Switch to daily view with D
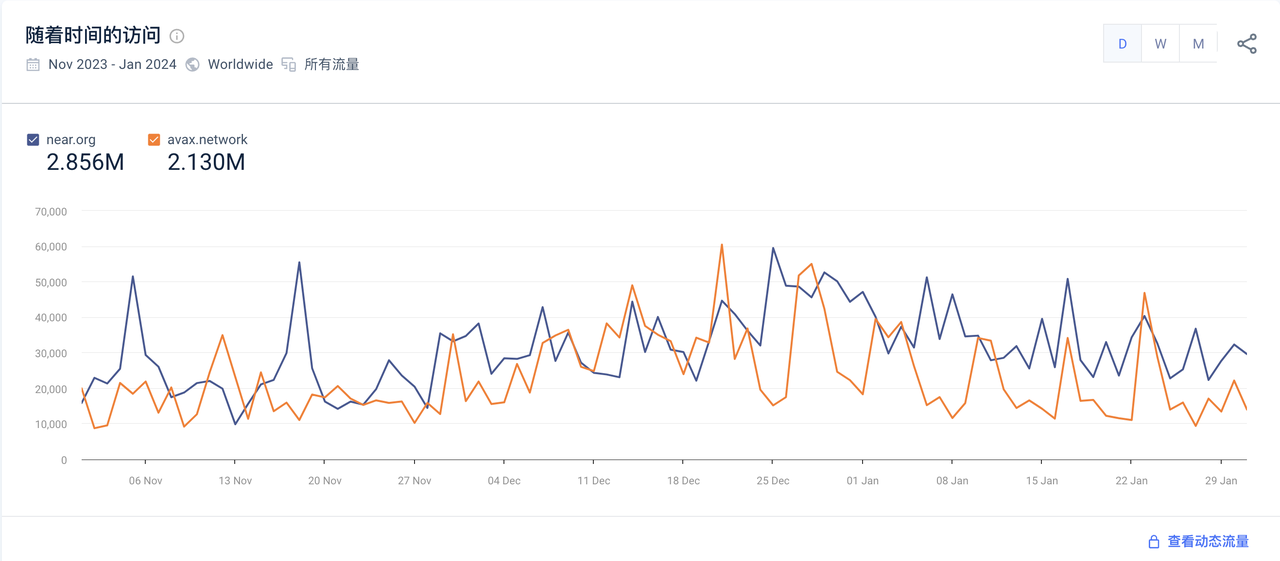 click(x=1122, y=44)
